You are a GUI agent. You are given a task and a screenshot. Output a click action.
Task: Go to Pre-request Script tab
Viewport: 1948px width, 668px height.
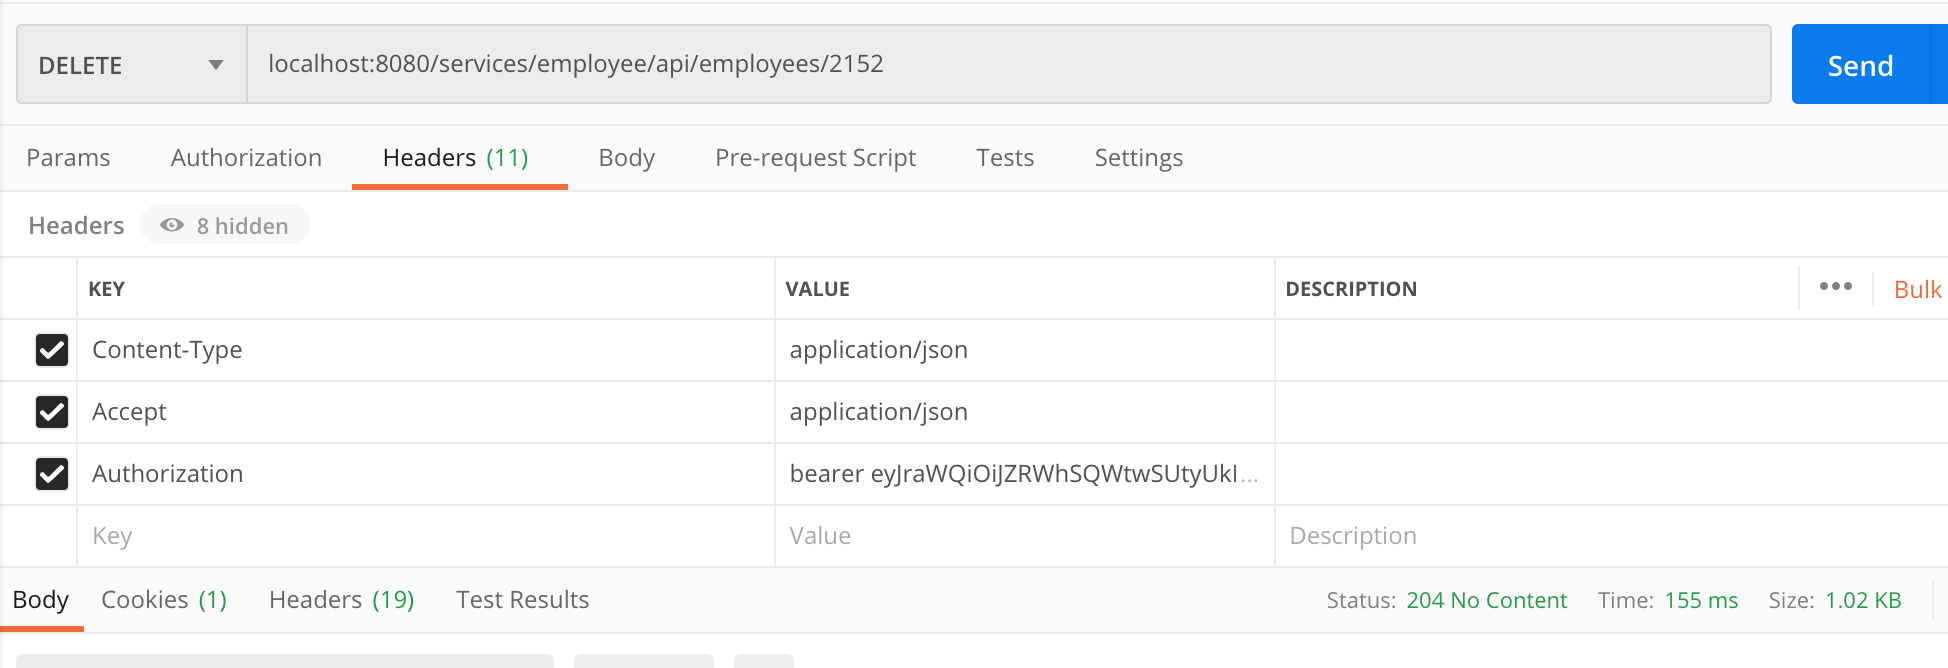[815, 158]
